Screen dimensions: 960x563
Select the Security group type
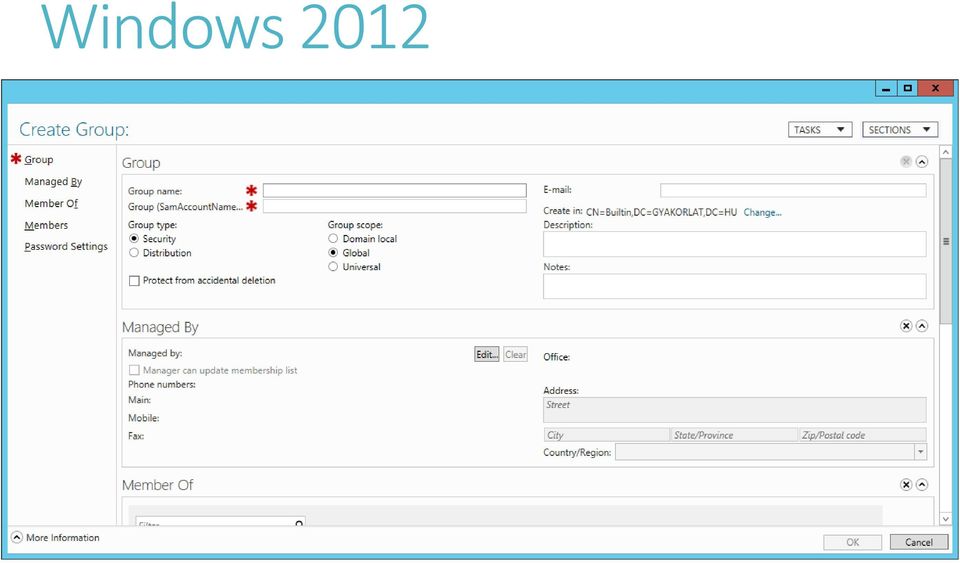pyautogui.click(x=134, y=239)
